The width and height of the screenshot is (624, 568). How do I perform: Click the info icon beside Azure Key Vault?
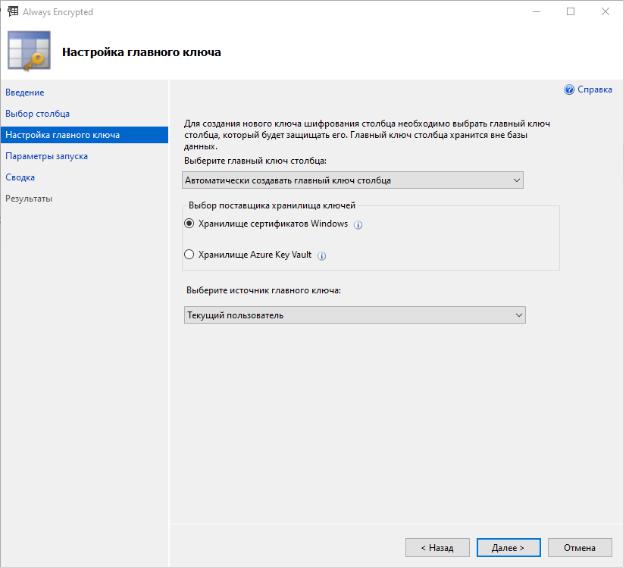point(322,256)
